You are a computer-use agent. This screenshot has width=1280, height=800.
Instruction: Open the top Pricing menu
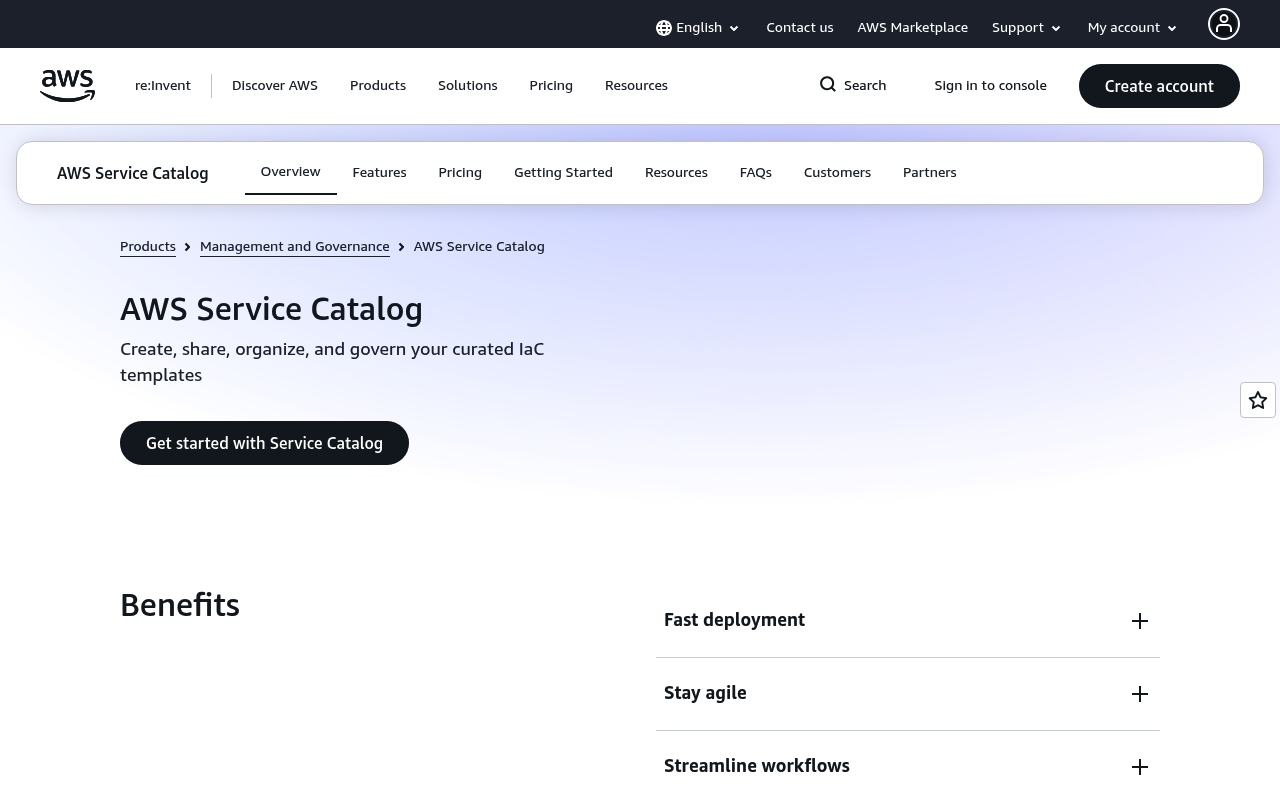tap(551, 86)
